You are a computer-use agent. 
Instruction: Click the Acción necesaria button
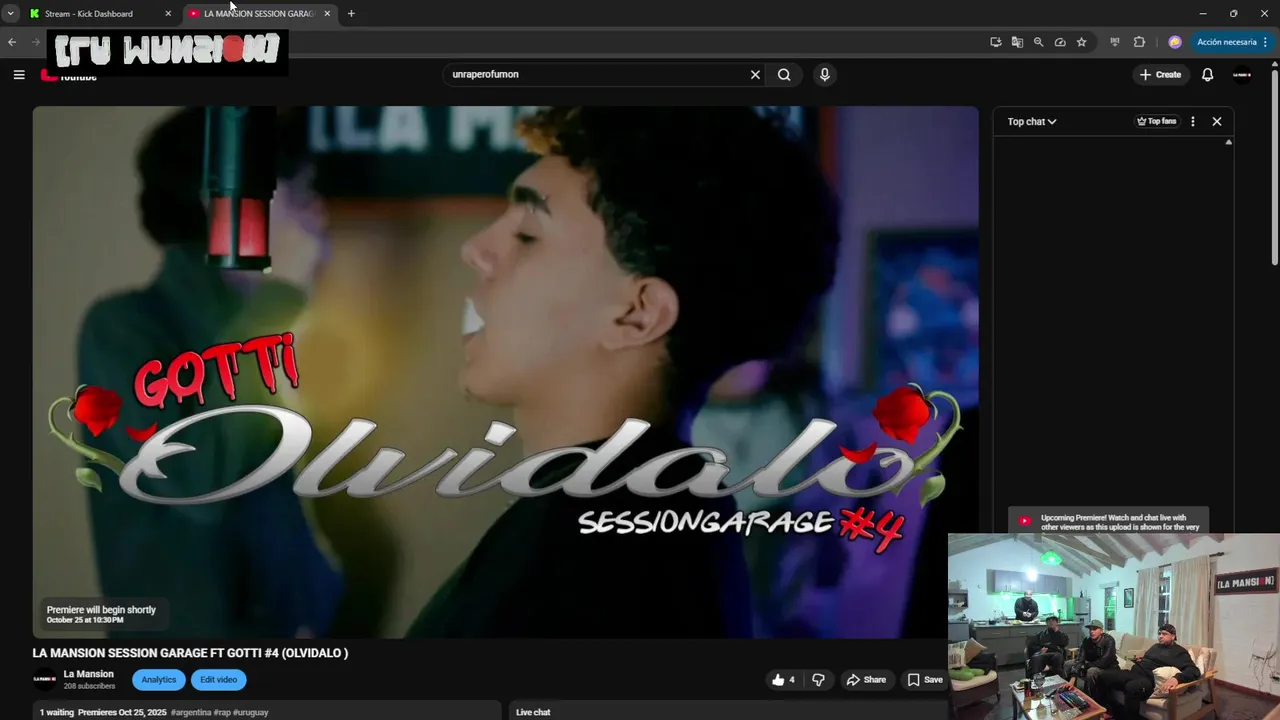click(1226, 42)
